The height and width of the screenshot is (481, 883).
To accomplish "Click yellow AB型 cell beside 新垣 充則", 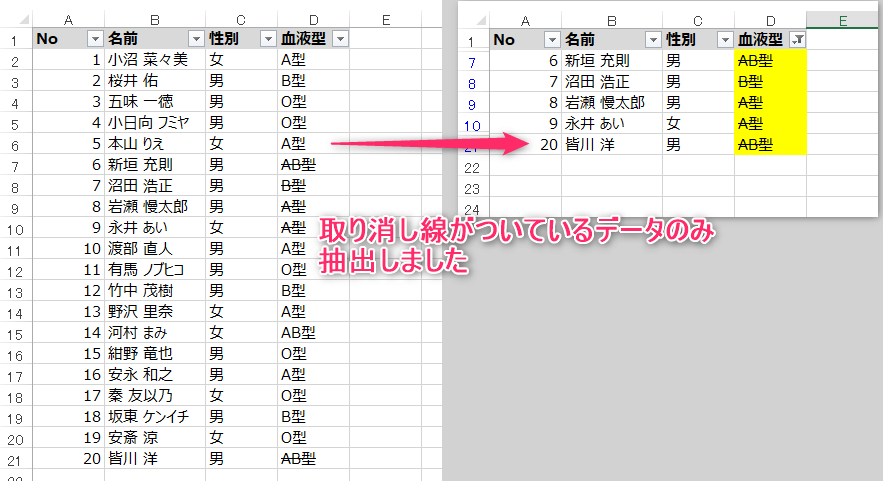I will [x=769, y=61].
